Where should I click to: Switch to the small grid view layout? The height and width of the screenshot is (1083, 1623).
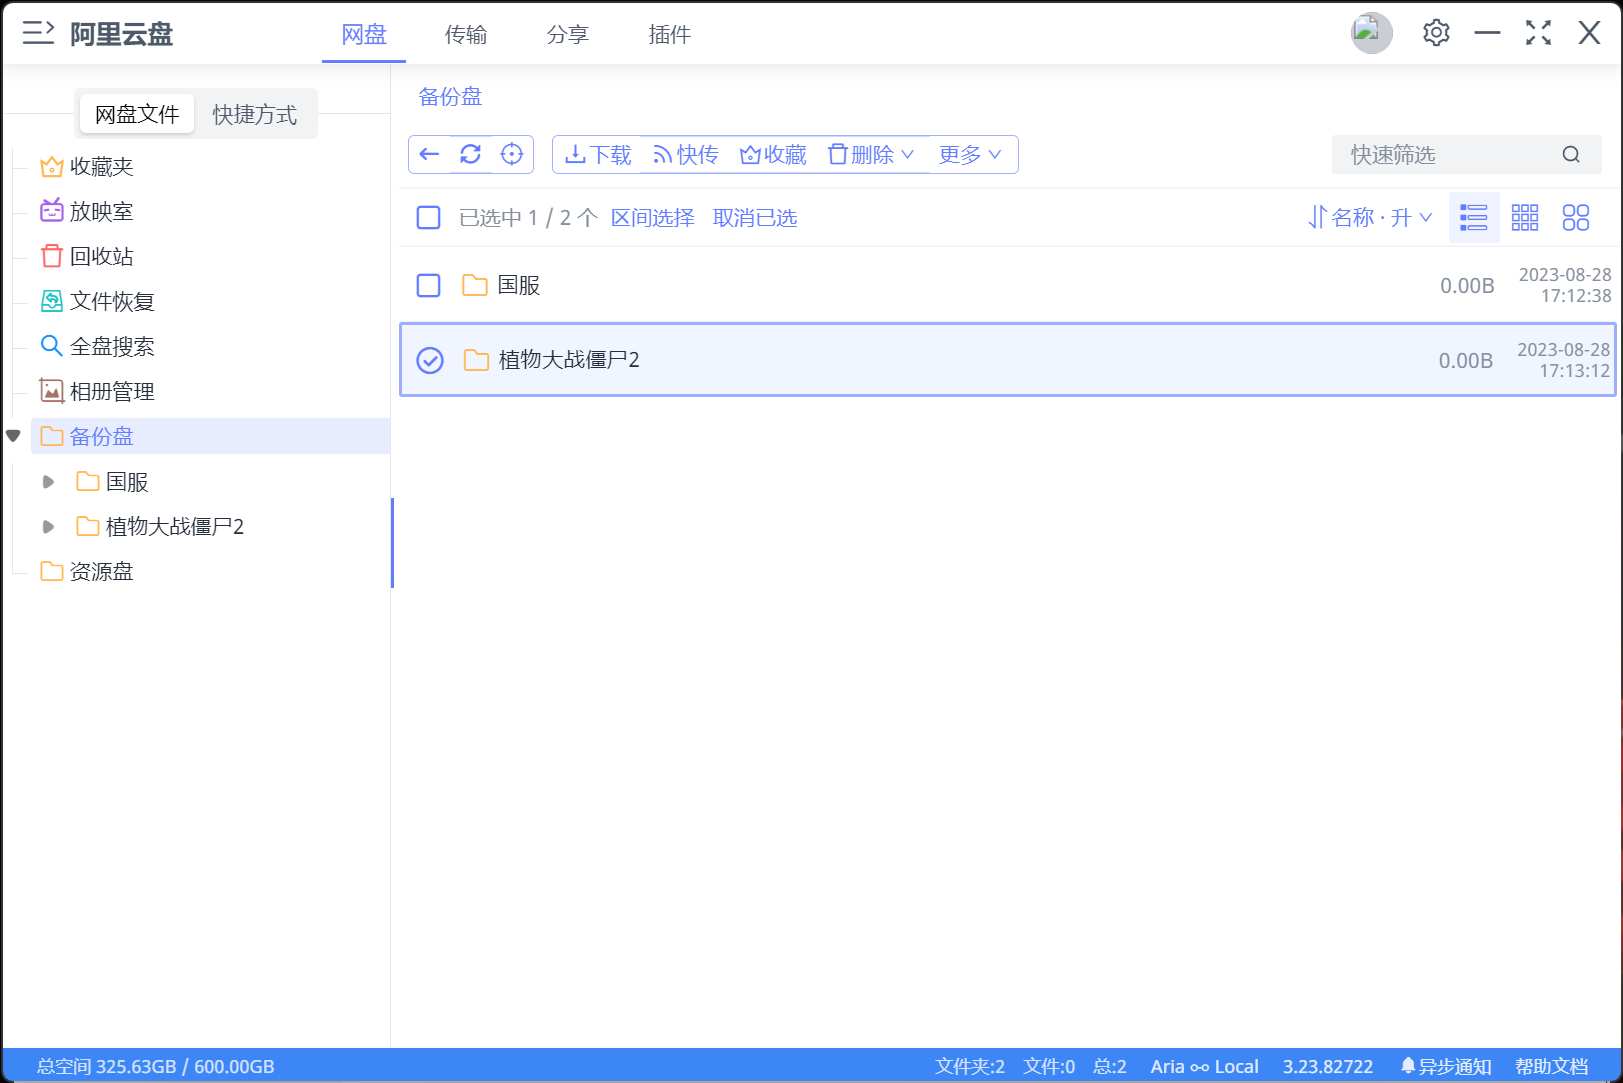pyautogui.click(x=1525, y=218)
